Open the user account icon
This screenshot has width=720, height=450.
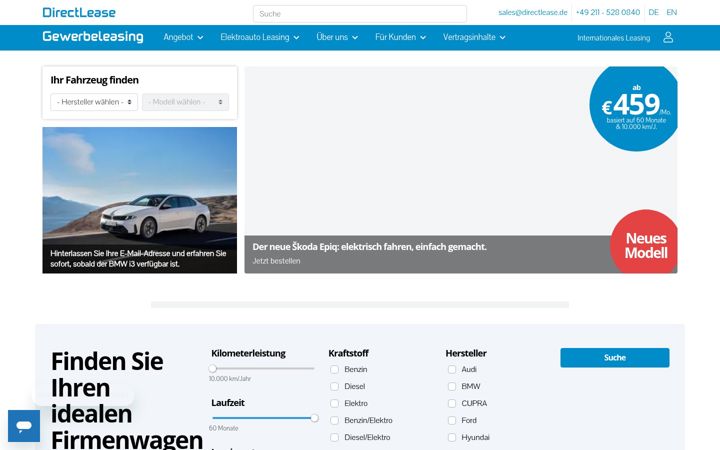tap(668, 37)
